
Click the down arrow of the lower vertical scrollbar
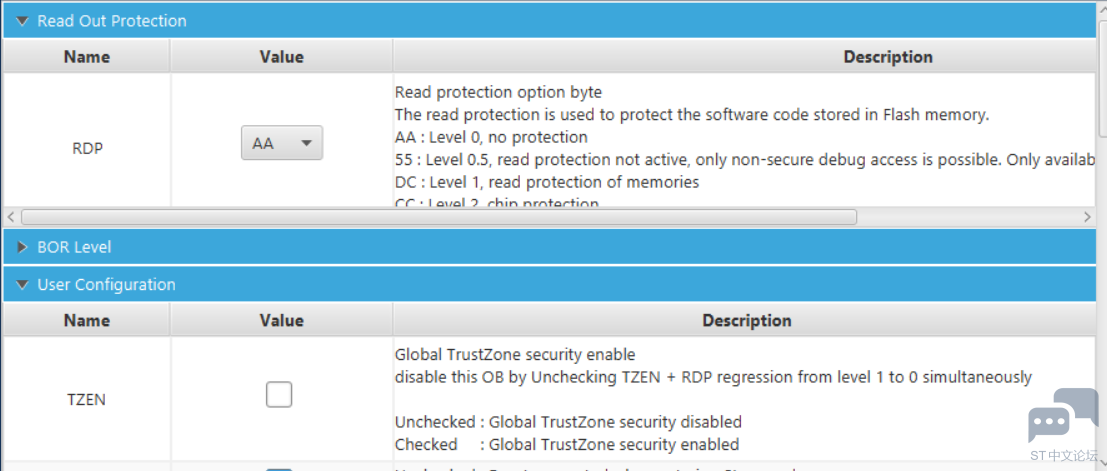pyautogui.click(x=1102, y=464)
